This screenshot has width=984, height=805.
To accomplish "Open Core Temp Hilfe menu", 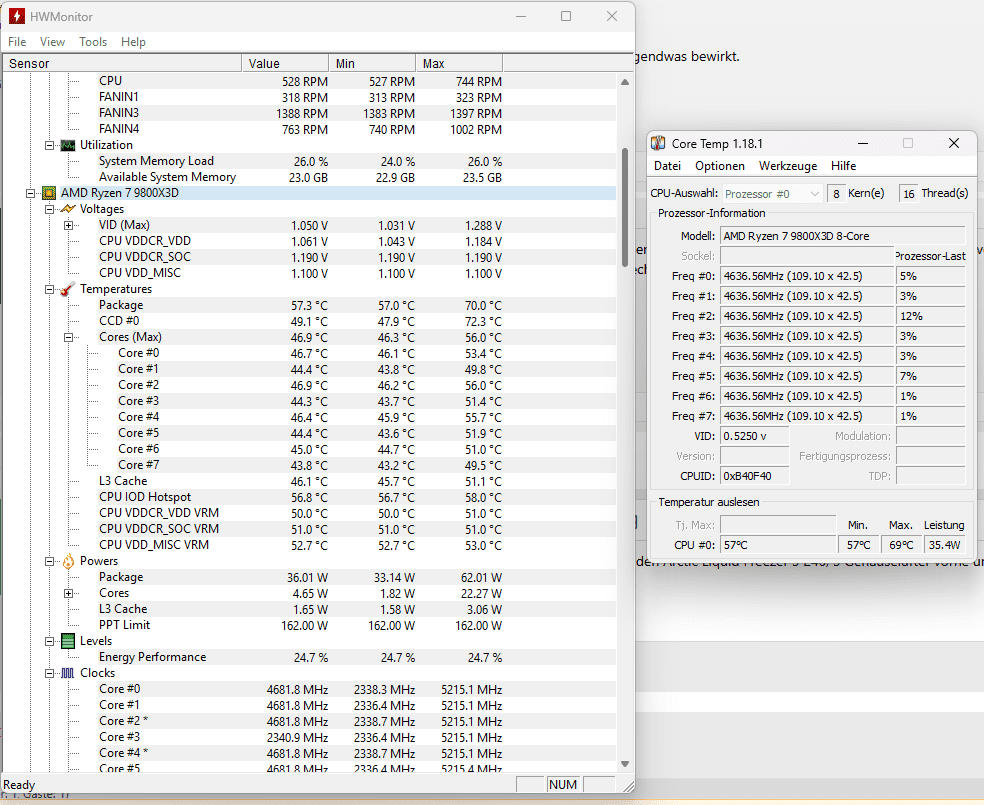I will pos(843,166).
